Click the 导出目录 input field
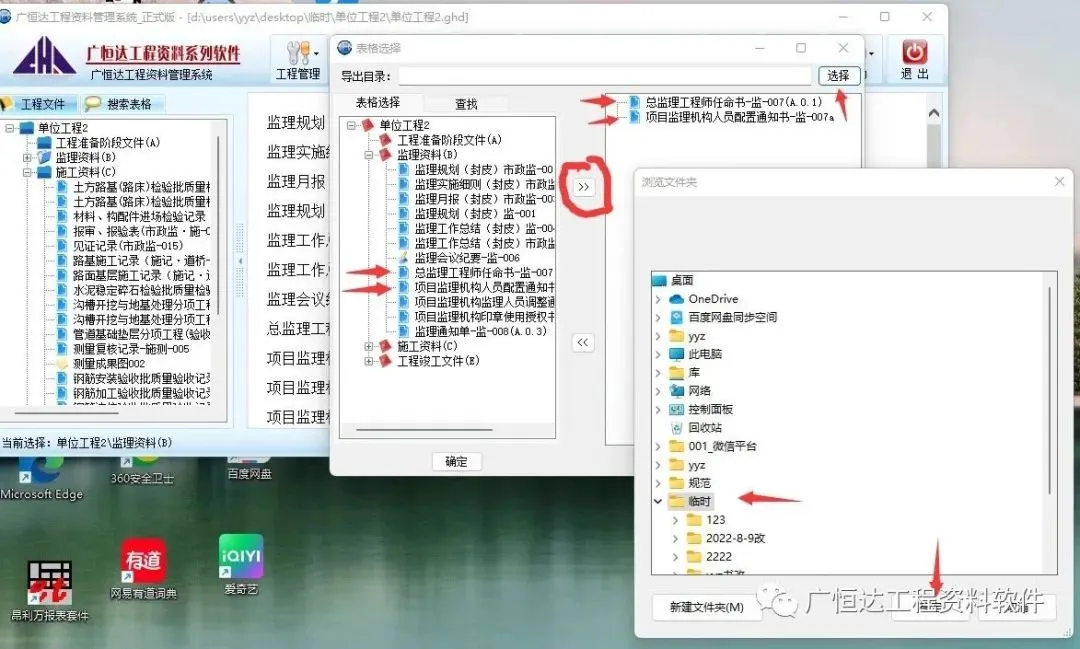 [x=605, y=76]
